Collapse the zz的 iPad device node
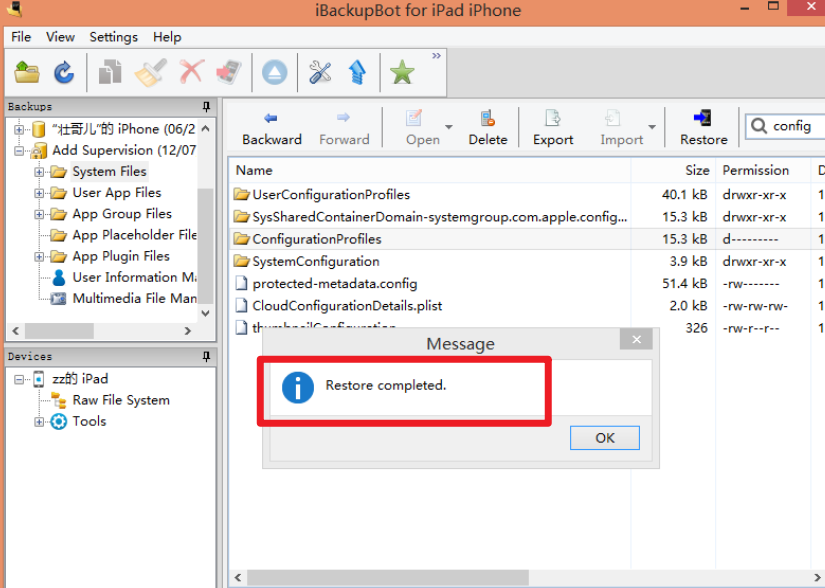 pyautogui.click(x=19, y=379)
